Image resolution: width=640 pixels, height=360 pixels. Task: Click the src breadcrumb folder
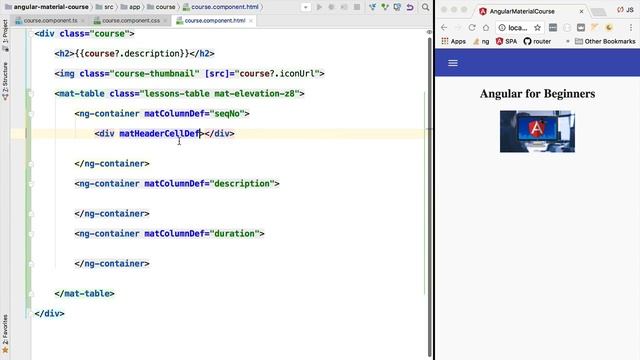105,7
